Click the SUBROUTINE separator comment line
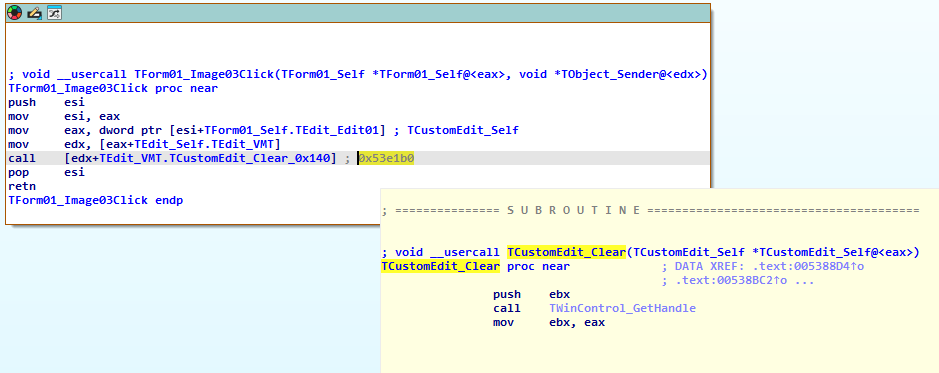 pos(650,210)
